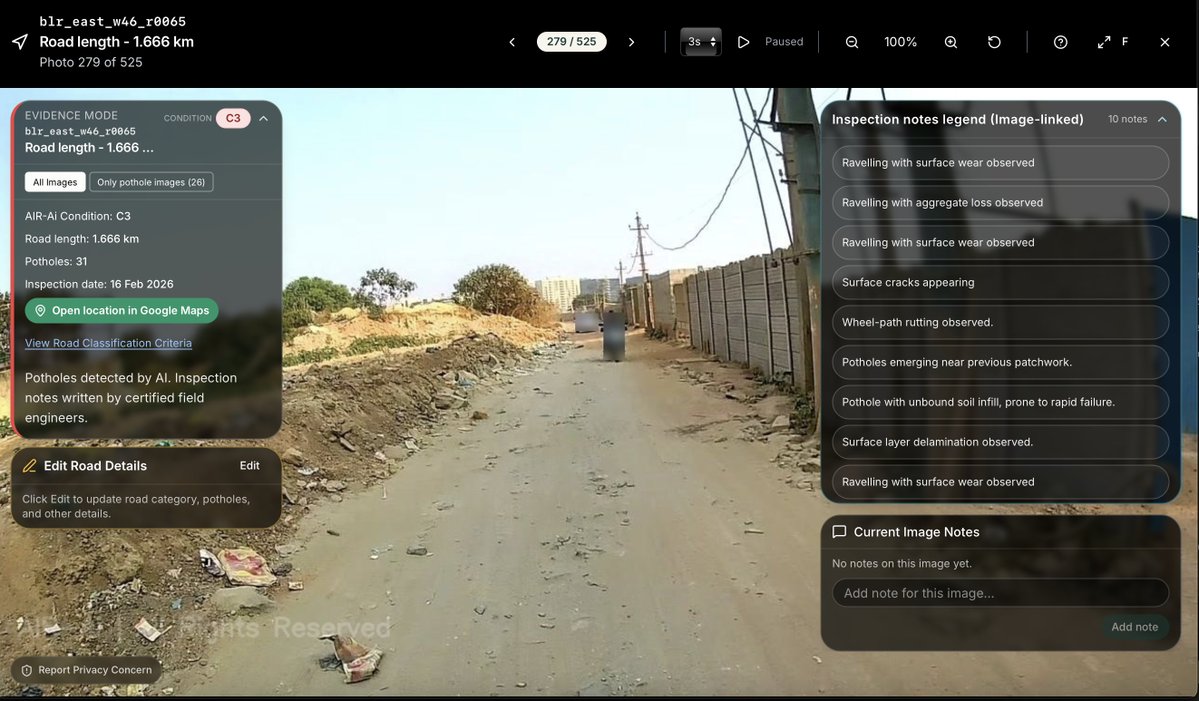Viewport: 1199px width, 701px height.
Task: Select Potholes emerging near previous patchwork note
Action: coord(1000,362)
